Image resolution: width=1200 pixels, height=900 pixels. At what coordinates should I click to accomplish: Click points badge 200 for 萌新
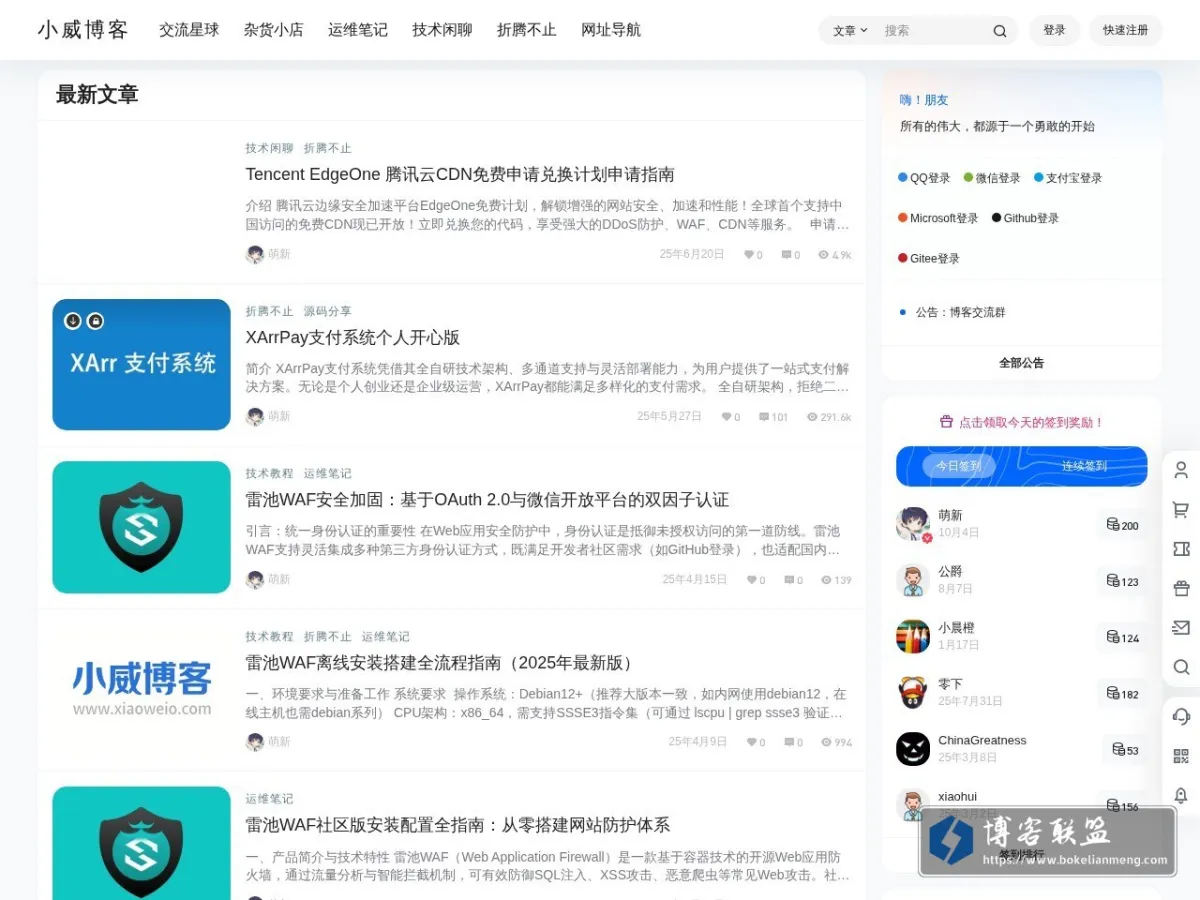tap(1122, 525)
